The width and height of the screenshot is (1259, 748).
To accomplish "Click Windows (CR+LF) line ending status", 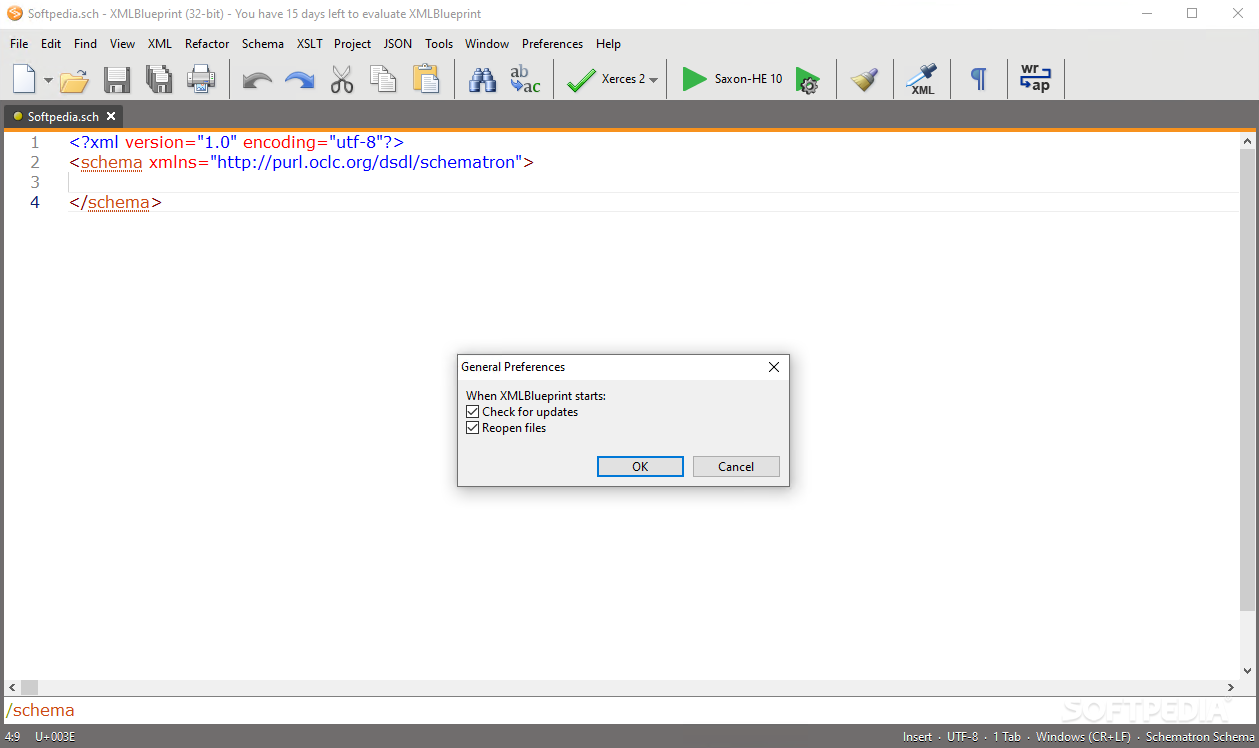I will click(x=1083, y=737).
